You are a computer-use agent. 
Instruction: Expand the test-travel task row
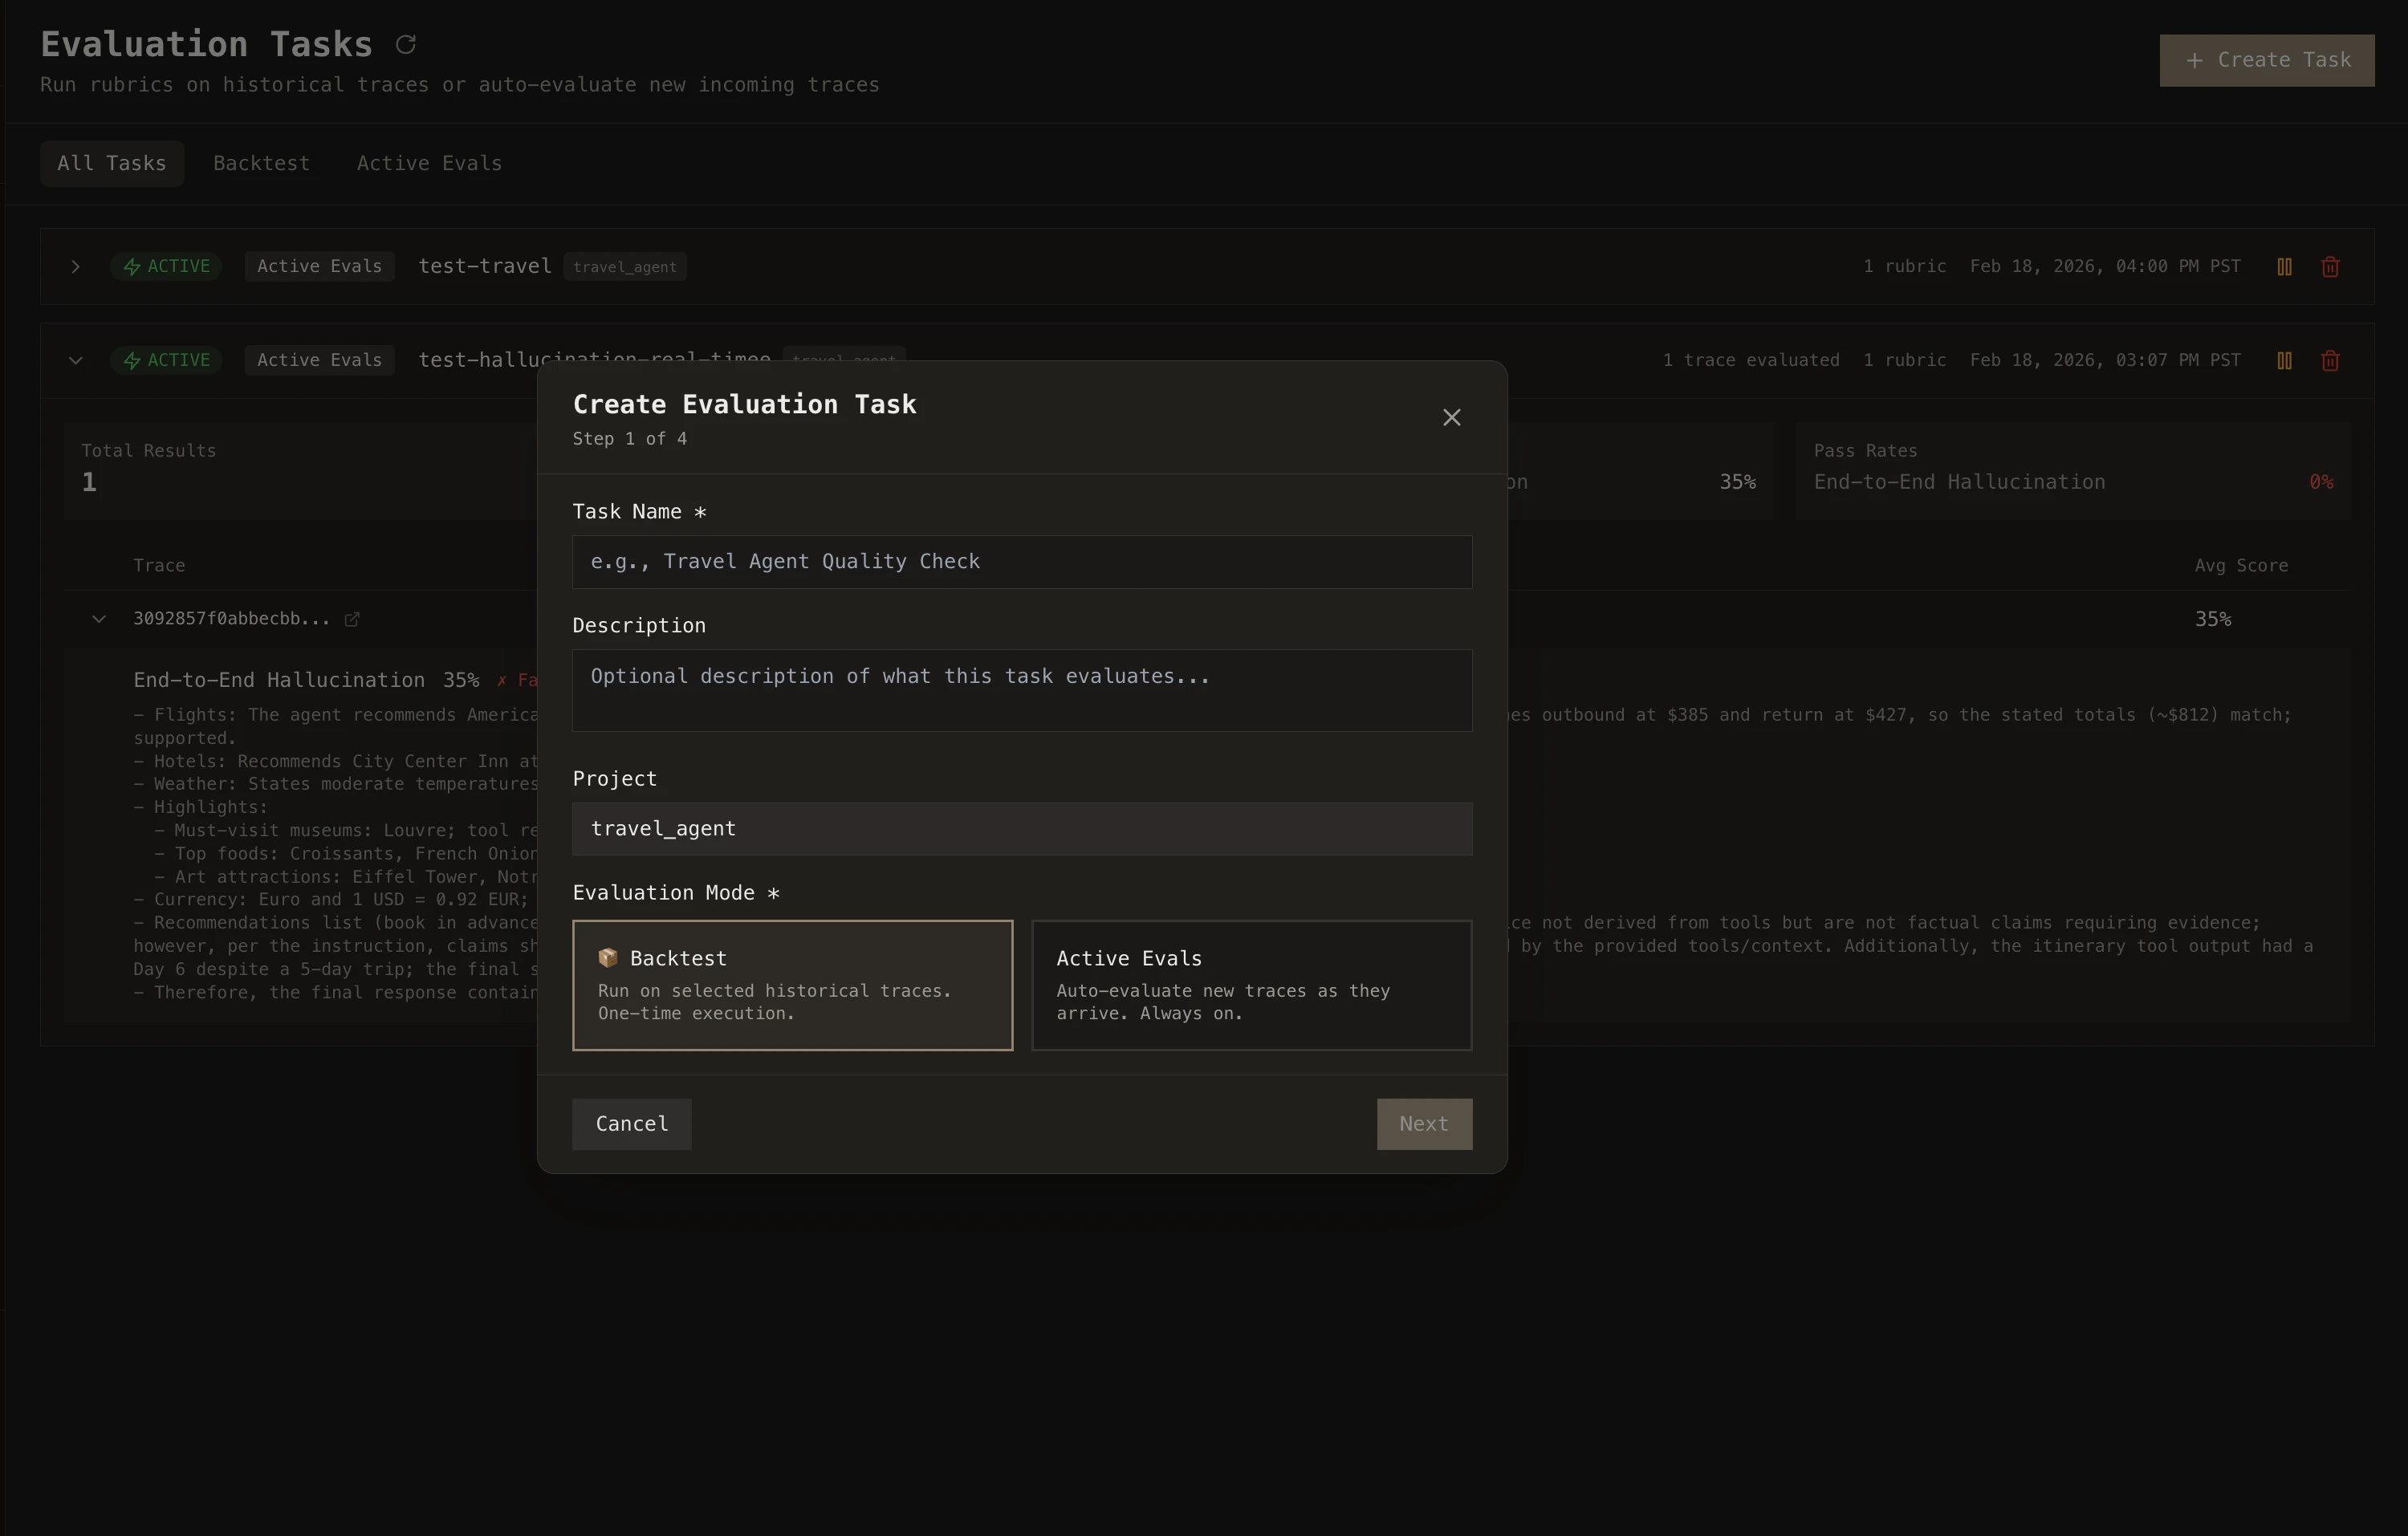(x=75, y=267)
